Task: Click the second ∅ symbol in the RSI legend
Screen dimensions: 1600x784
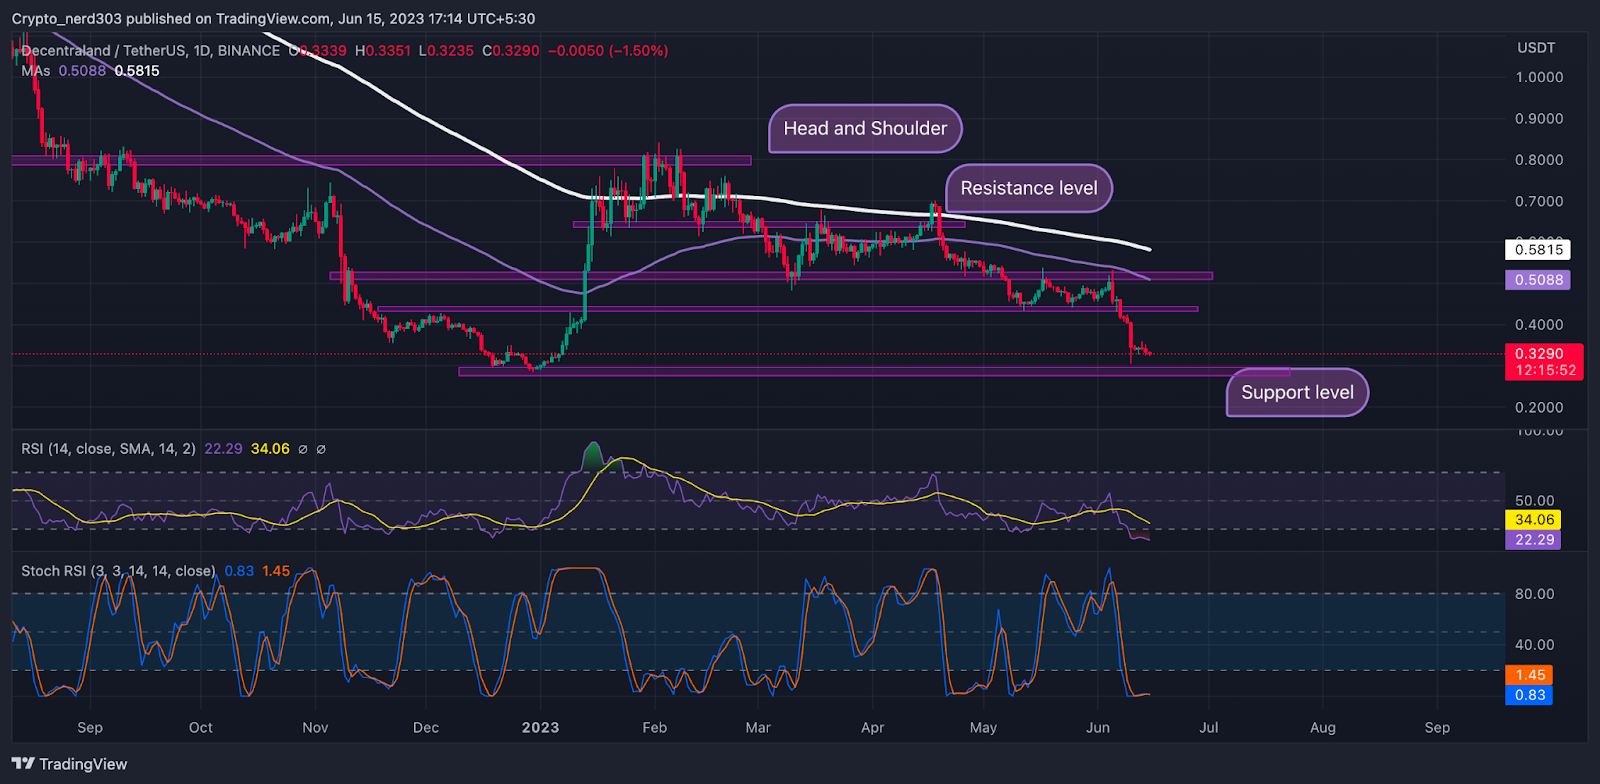Action: [x=321, y=449]
